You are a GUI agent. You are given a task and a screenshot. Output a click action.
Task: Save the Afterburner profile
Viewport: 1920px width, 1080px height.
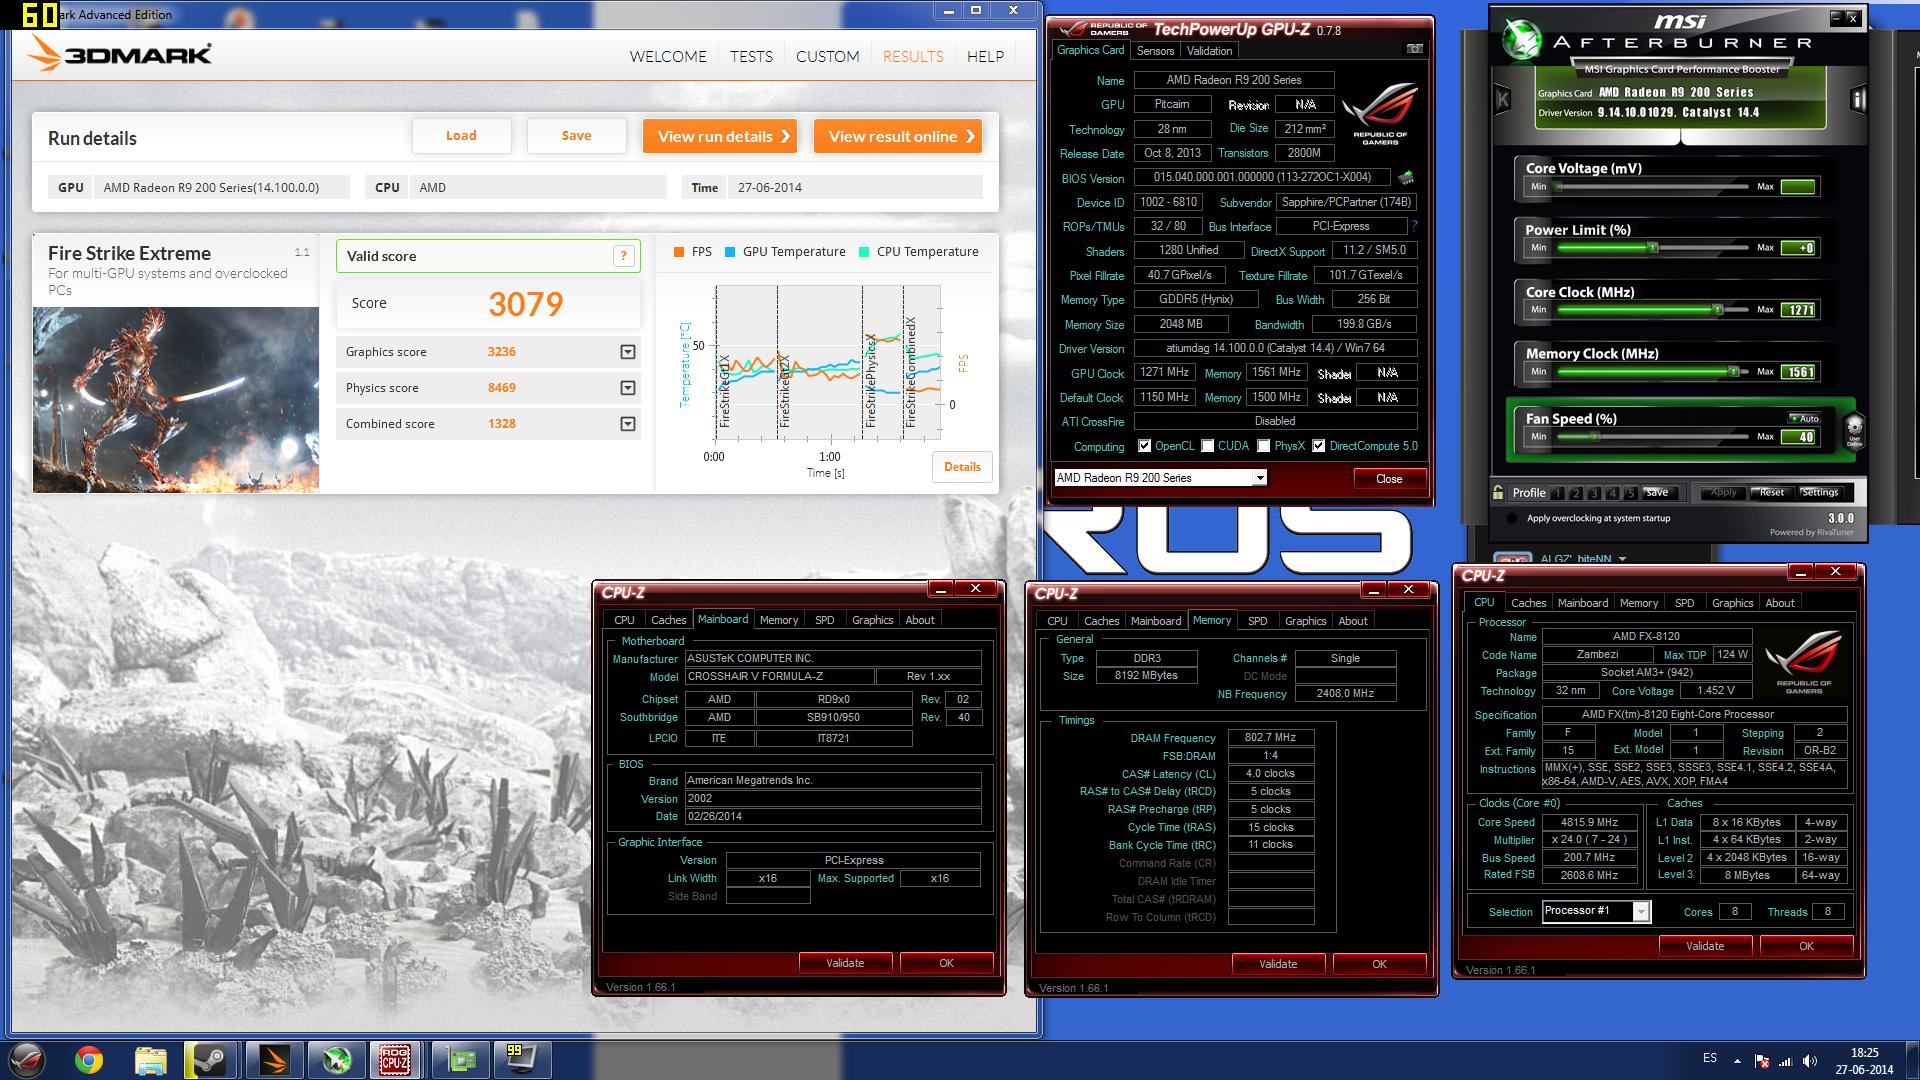click(x=1658, y=492)
